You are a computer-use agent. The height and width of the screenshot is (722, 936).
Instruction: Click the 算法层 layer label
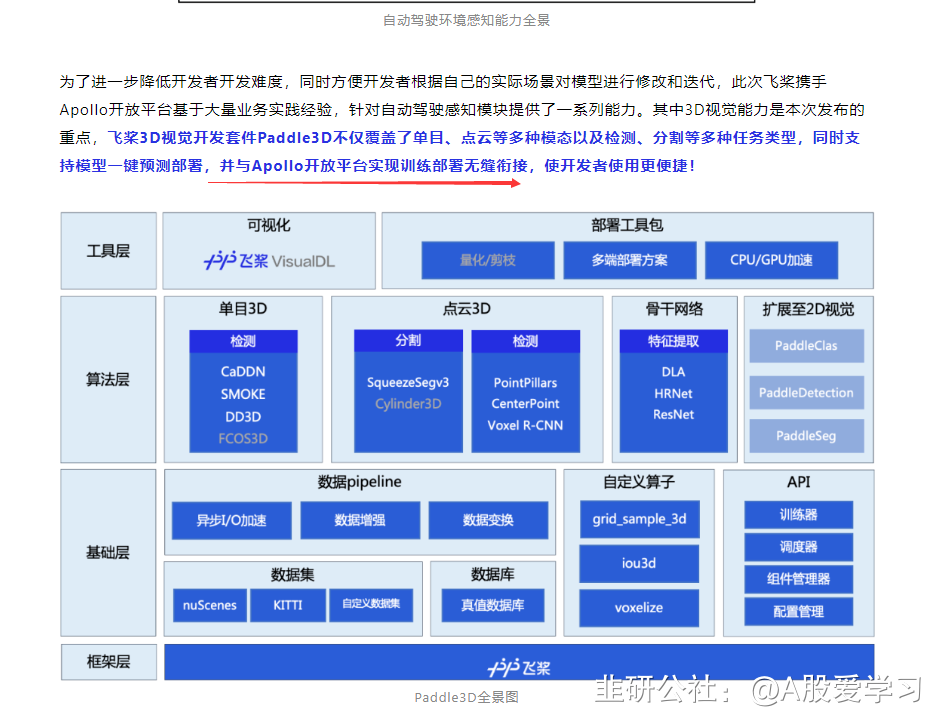pos(108,379)
